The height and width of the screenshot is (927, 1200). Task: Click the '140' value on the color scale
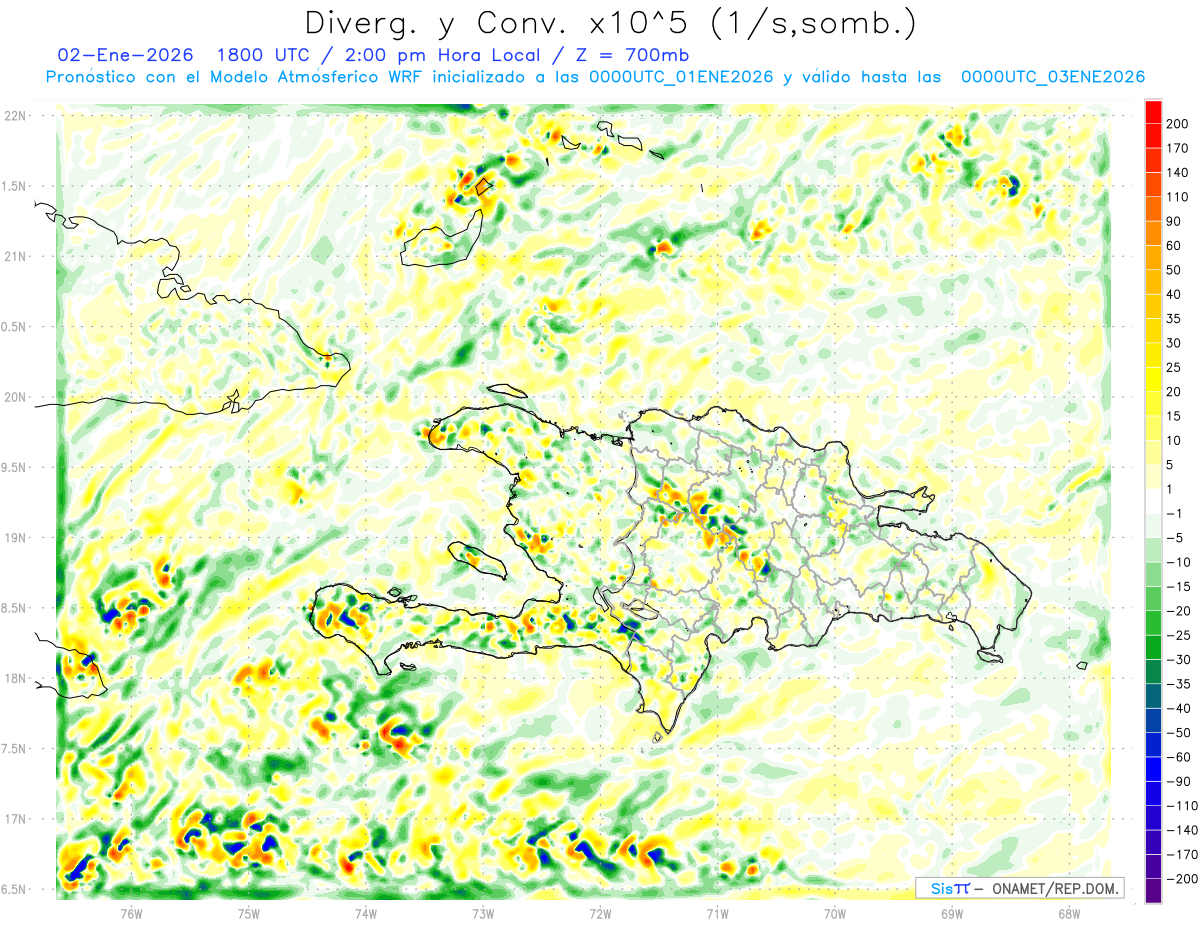[1179, 172]
